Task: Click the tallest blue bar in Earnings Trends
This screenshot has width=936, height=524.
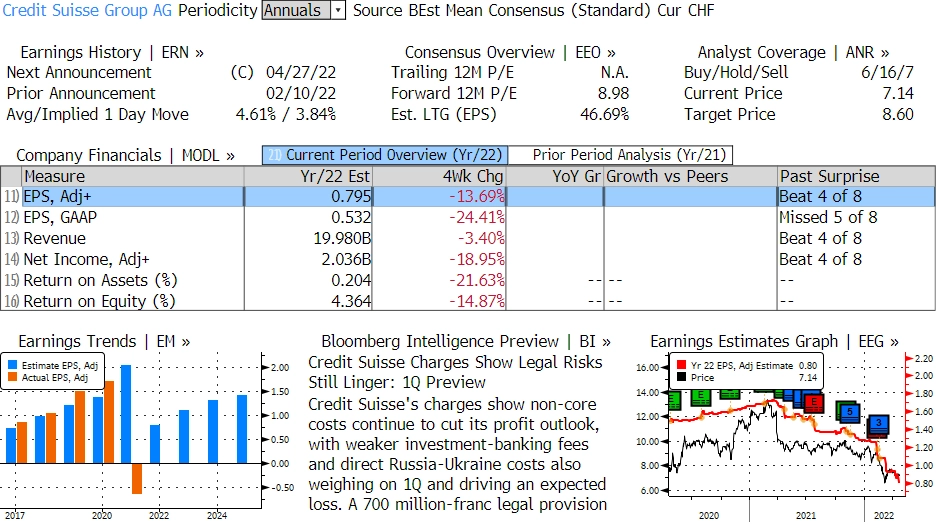Action: (126, 414)
